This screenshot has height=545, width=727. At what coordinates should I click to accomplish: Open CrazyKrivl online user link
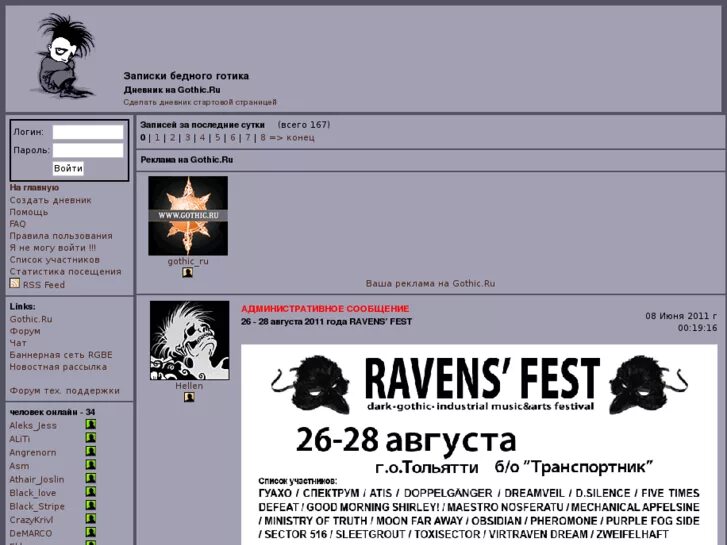(x=32, y=519)
